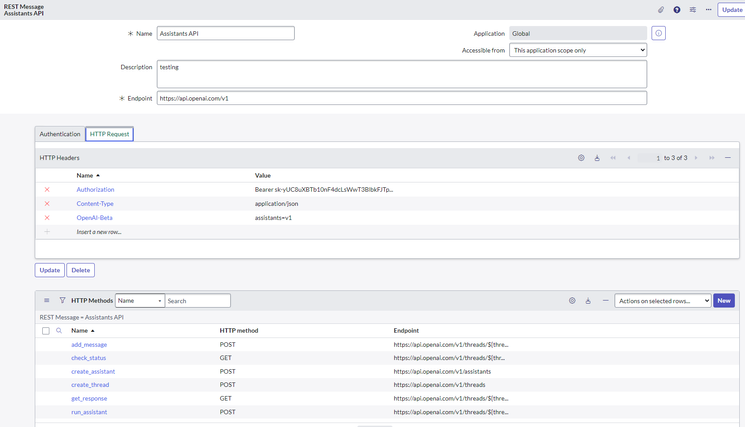Open the check_status method

pyautogui.click(x=88, y=358)
